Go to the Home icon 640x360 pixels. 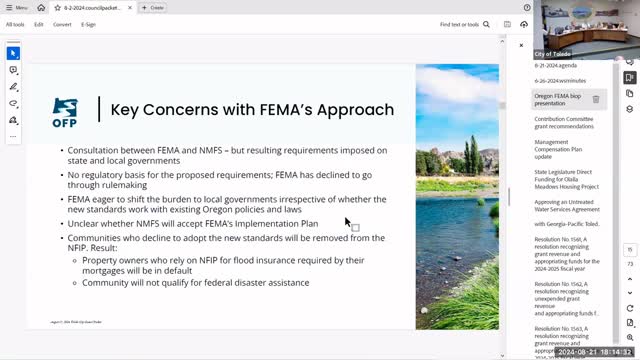click(x=41, y=8)
